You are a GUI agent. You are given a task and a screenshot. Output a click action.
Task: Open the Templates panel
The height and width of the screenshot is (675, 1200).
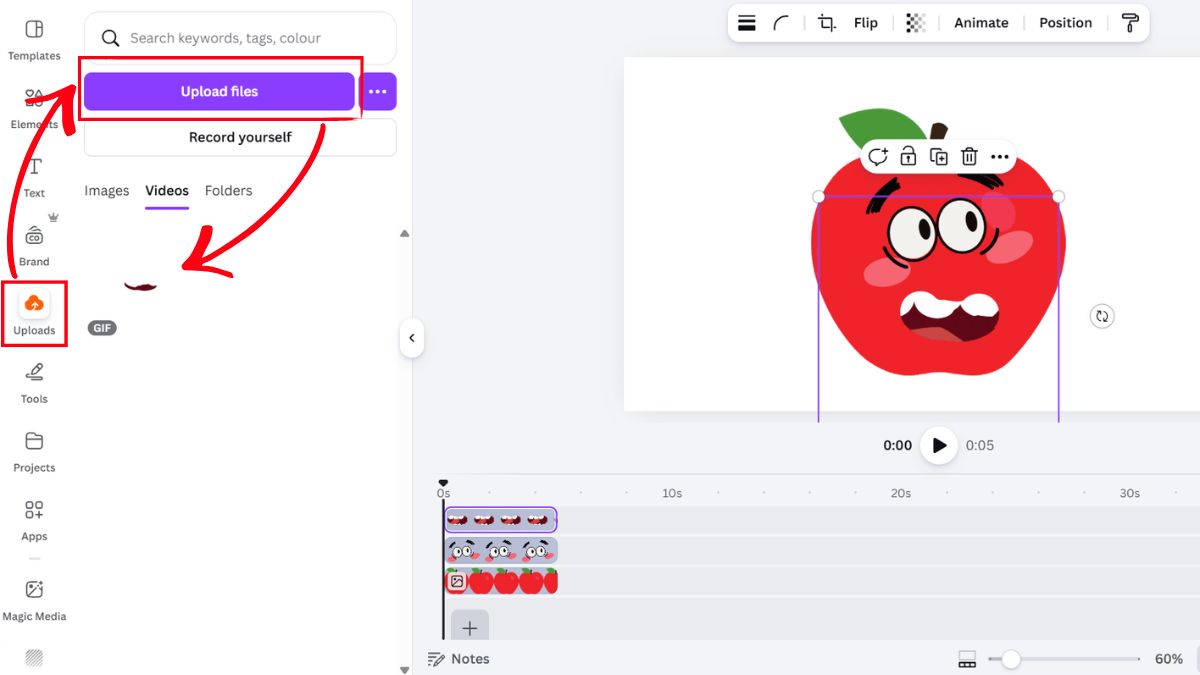click(34, 39)
